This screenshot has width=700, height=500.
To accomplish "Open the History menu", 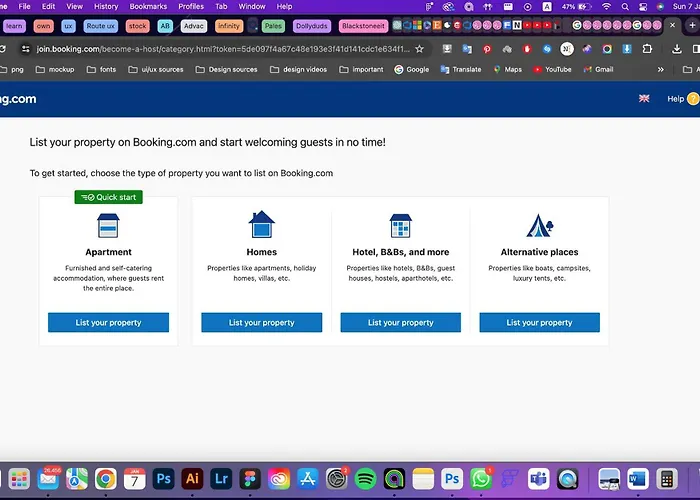I will click(x=106, y=6).
